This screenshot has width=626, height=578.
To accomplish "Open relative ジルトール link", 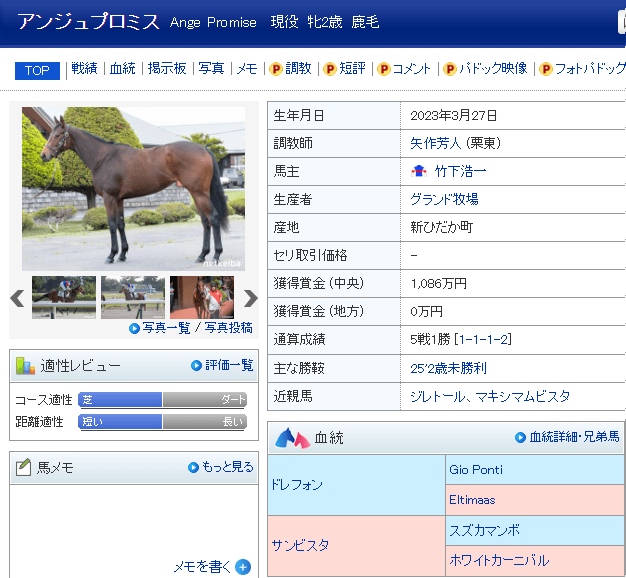I will (x=438, y=396).
